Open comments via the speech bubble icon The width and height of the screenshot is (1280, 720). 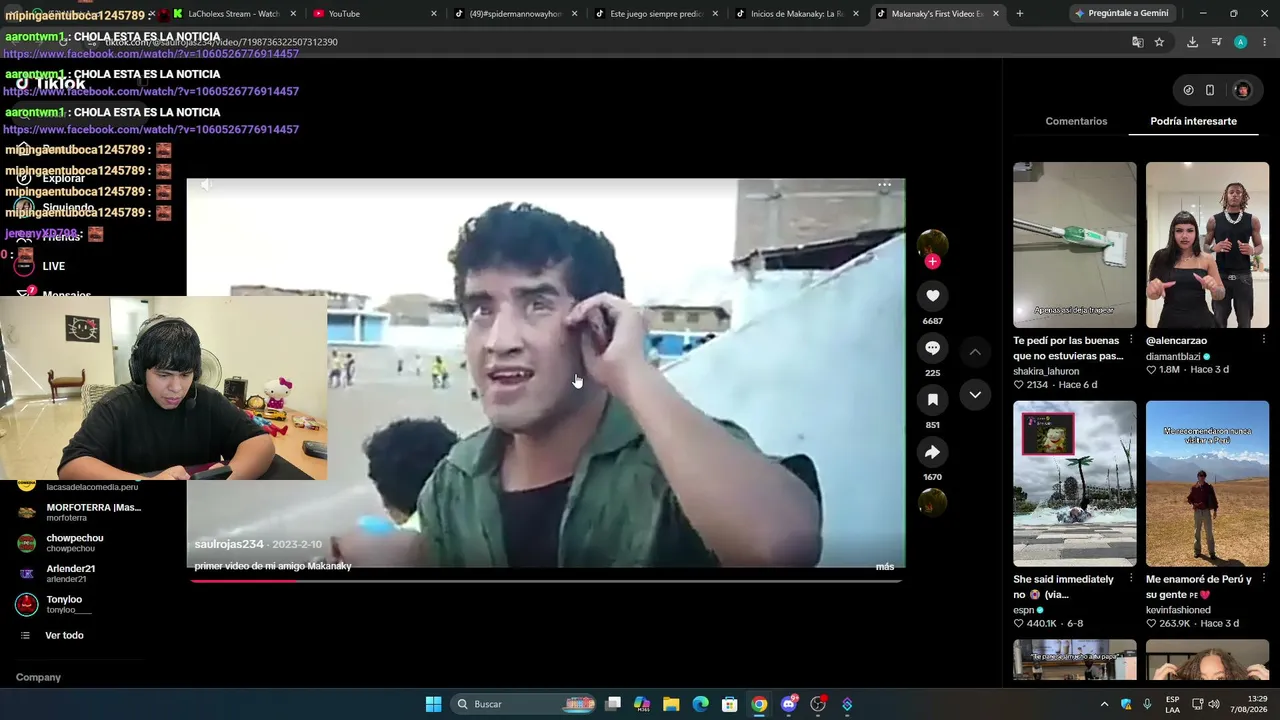(932, 348)
